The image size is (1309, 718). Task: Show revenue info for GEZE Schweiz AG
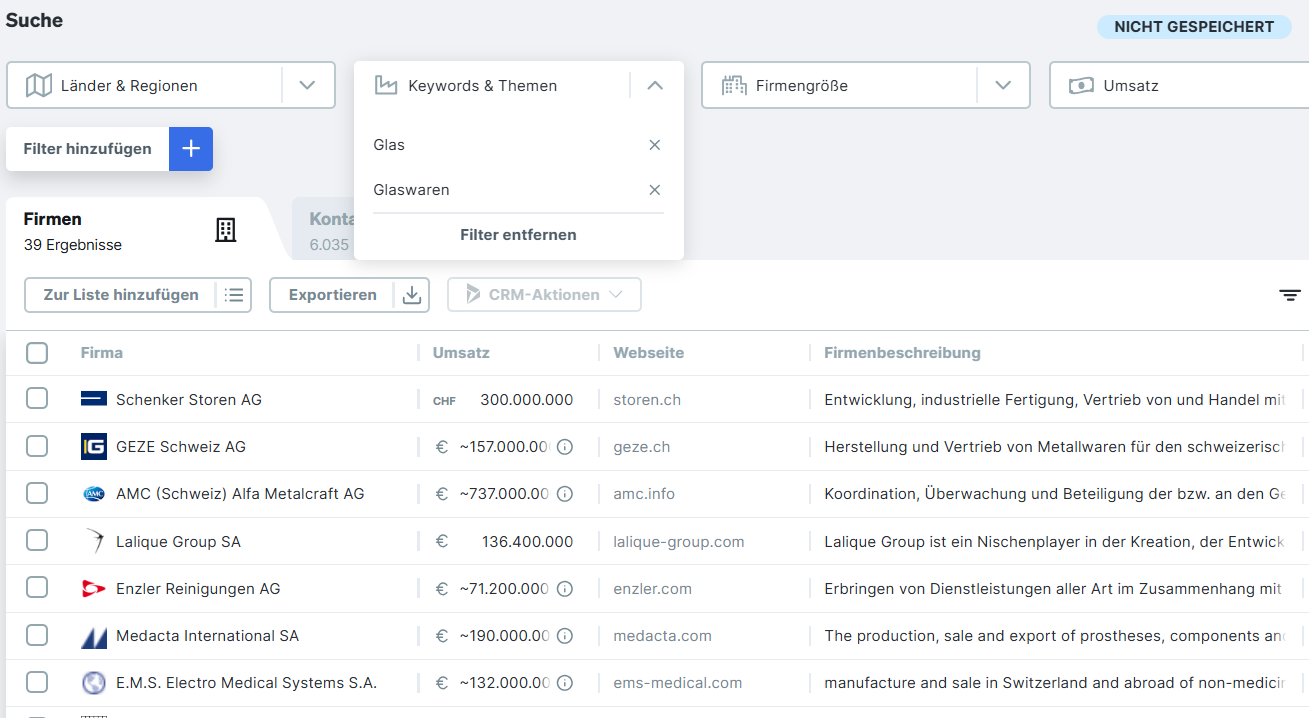(564, 447)
